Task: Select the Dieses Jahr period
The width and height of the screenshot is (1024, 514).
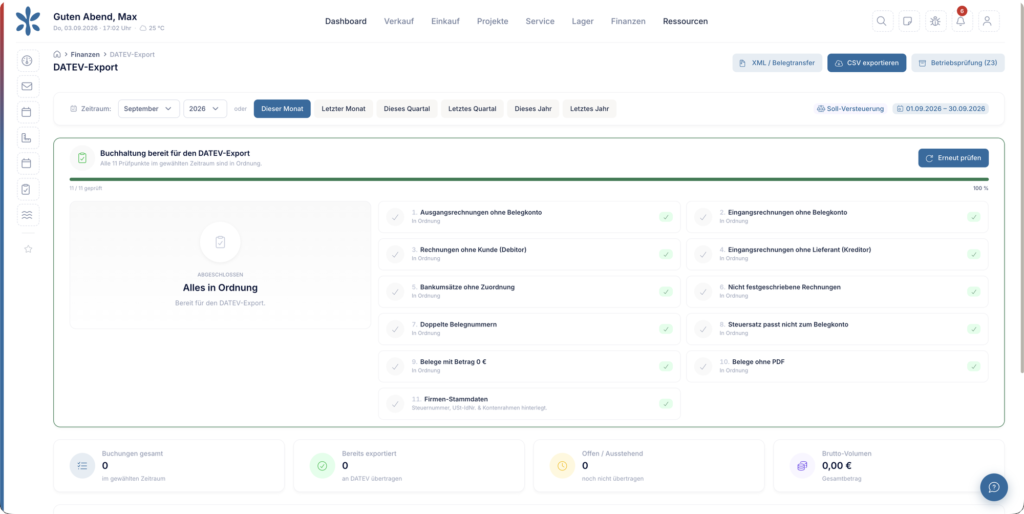Action: [533, 108]
